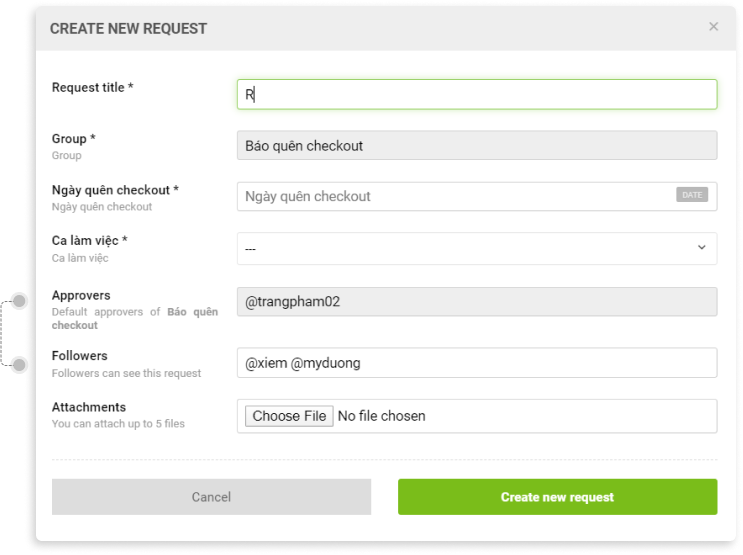
Task: Click the Request title label
Action: coord(92,88)
